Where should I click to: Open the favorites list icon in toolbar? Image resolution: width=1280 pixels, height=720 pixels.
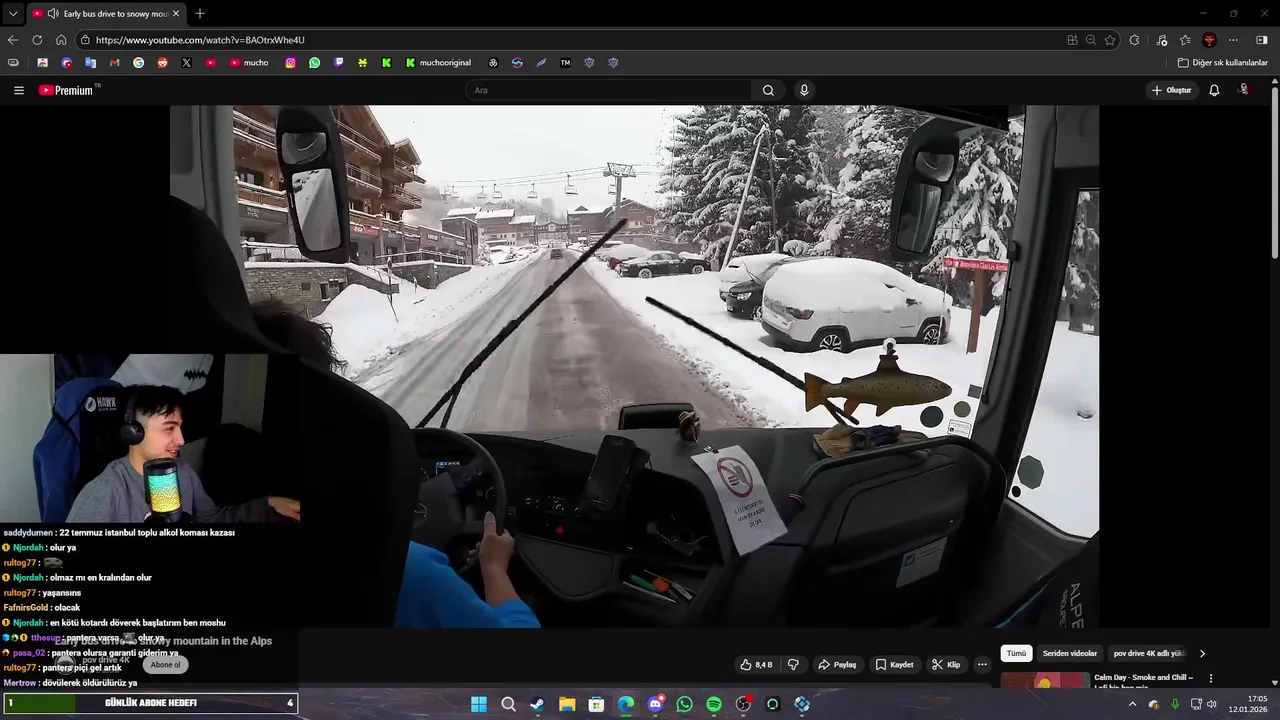[1185, 40]
